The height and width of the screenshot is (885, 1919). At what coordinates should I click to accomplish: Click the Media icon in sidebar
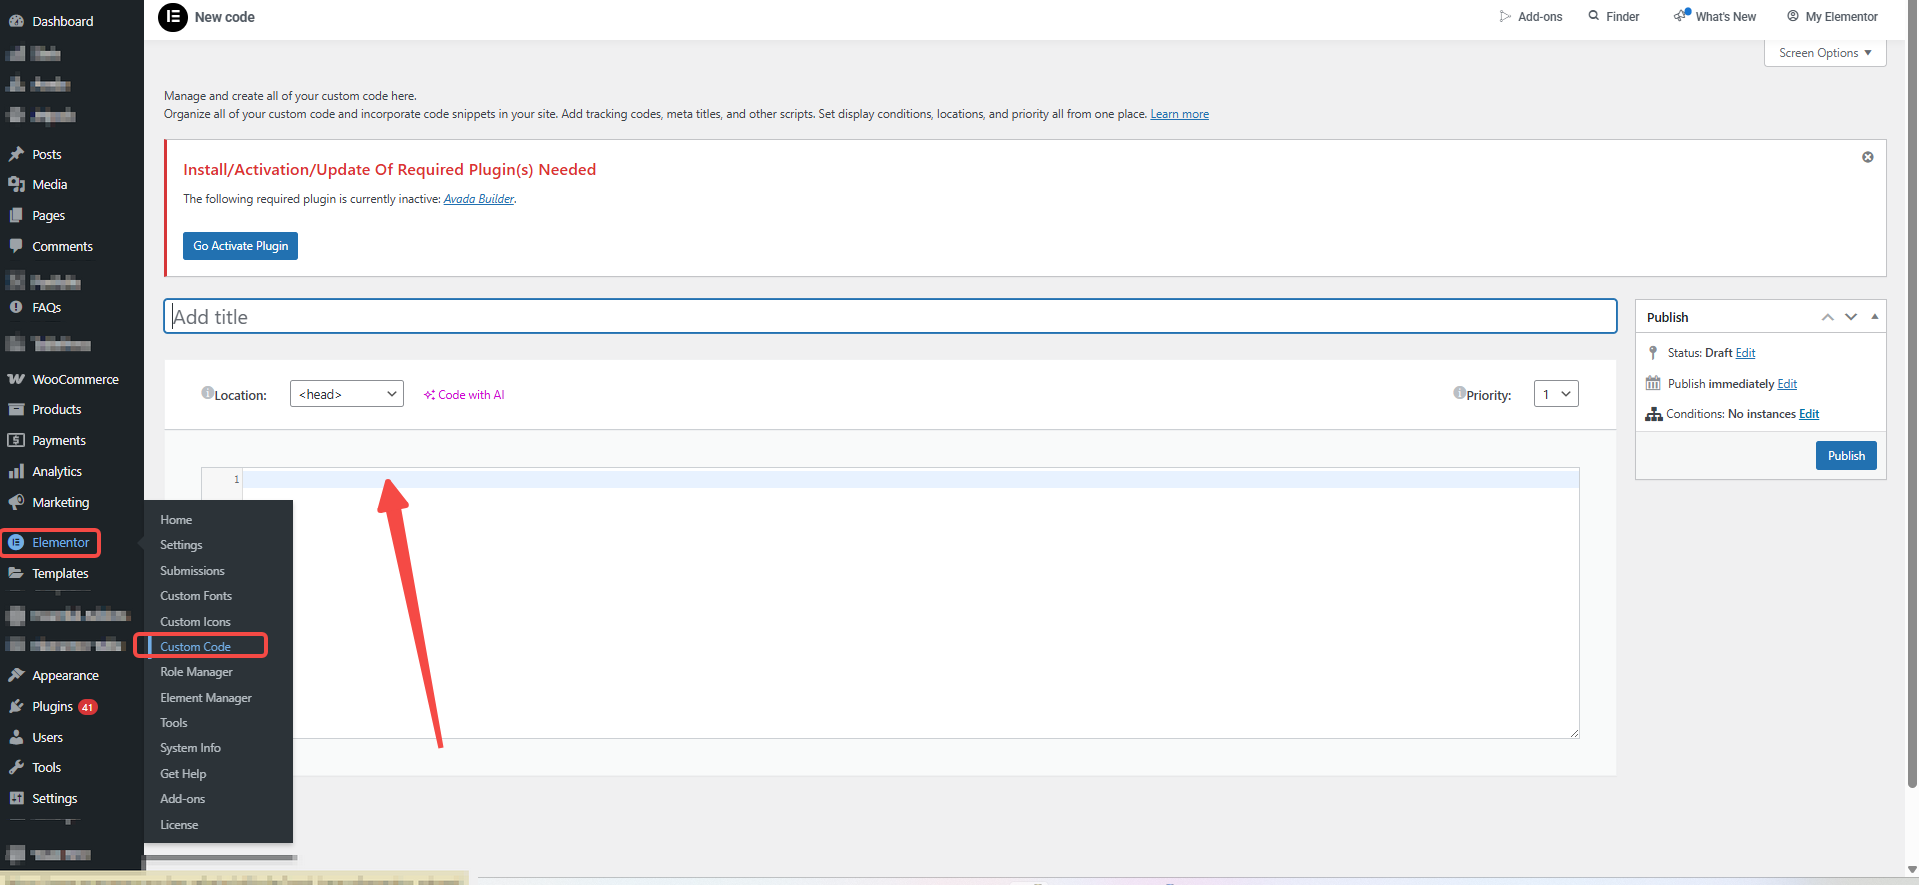(x=16, y=184)
